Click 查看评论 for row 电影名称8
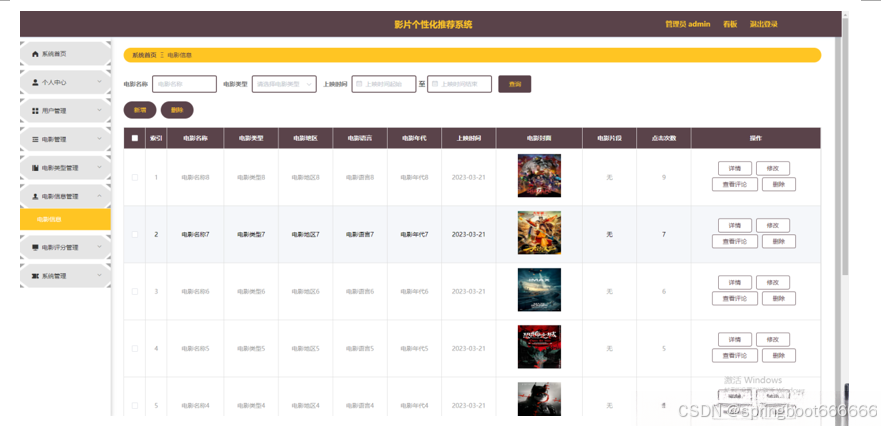Screen dimensions: 881x426 point(735,184)
